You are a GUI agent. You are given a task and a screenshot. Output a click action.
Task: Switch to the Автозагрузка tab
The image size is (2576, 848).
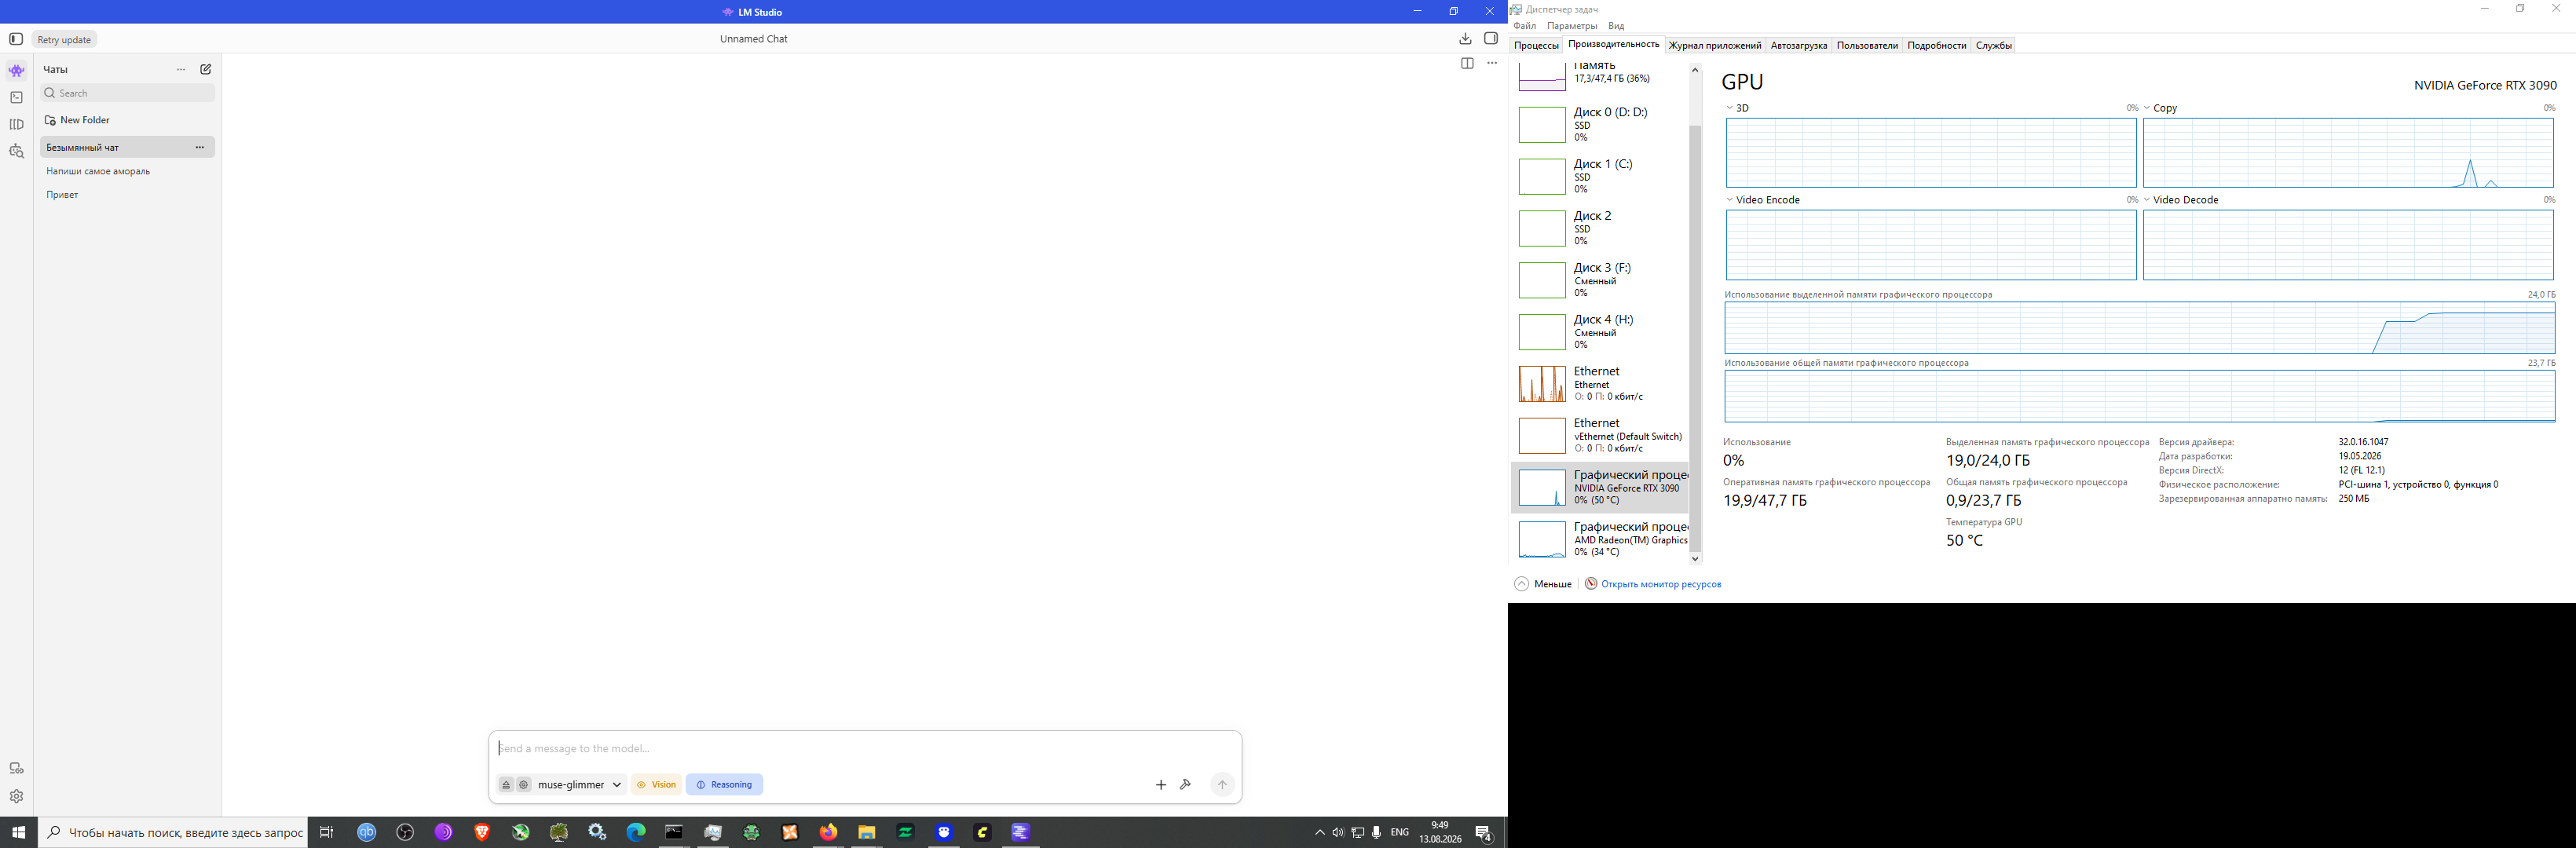[x=1799, y=45]
